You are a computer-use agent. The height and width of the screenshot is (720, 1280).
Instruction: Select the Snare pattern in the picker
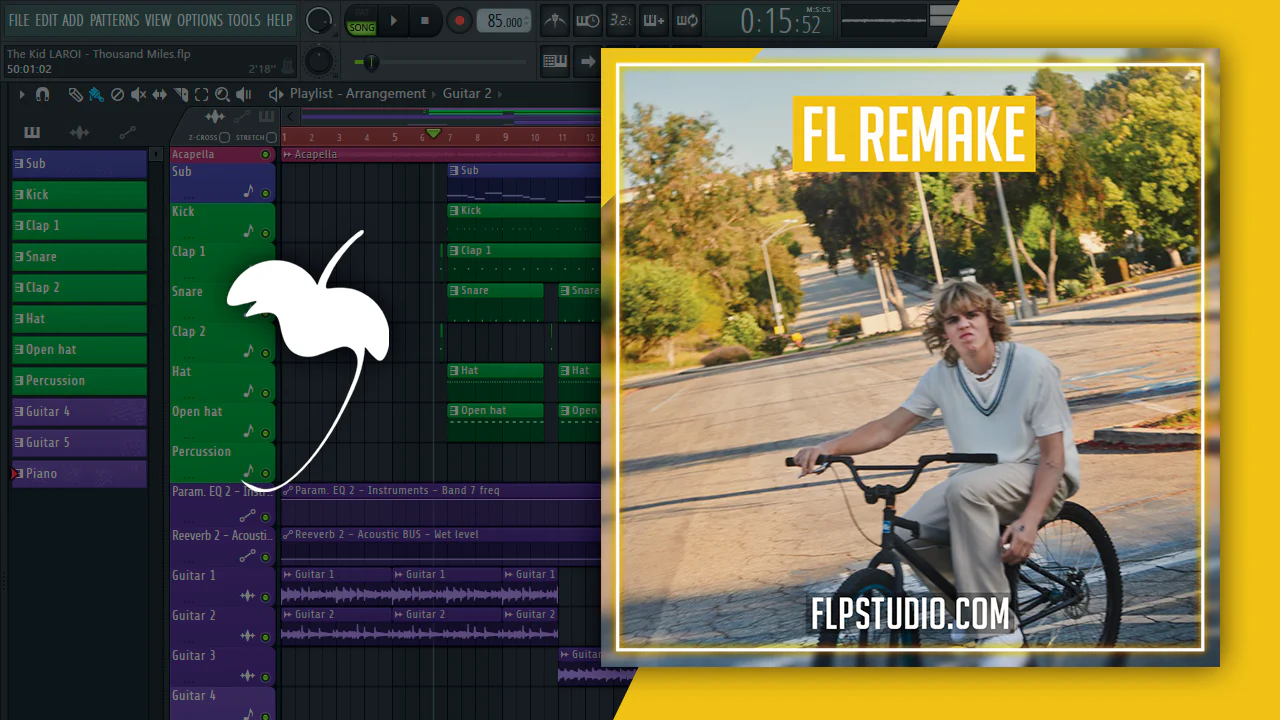(x=79, y=257)
